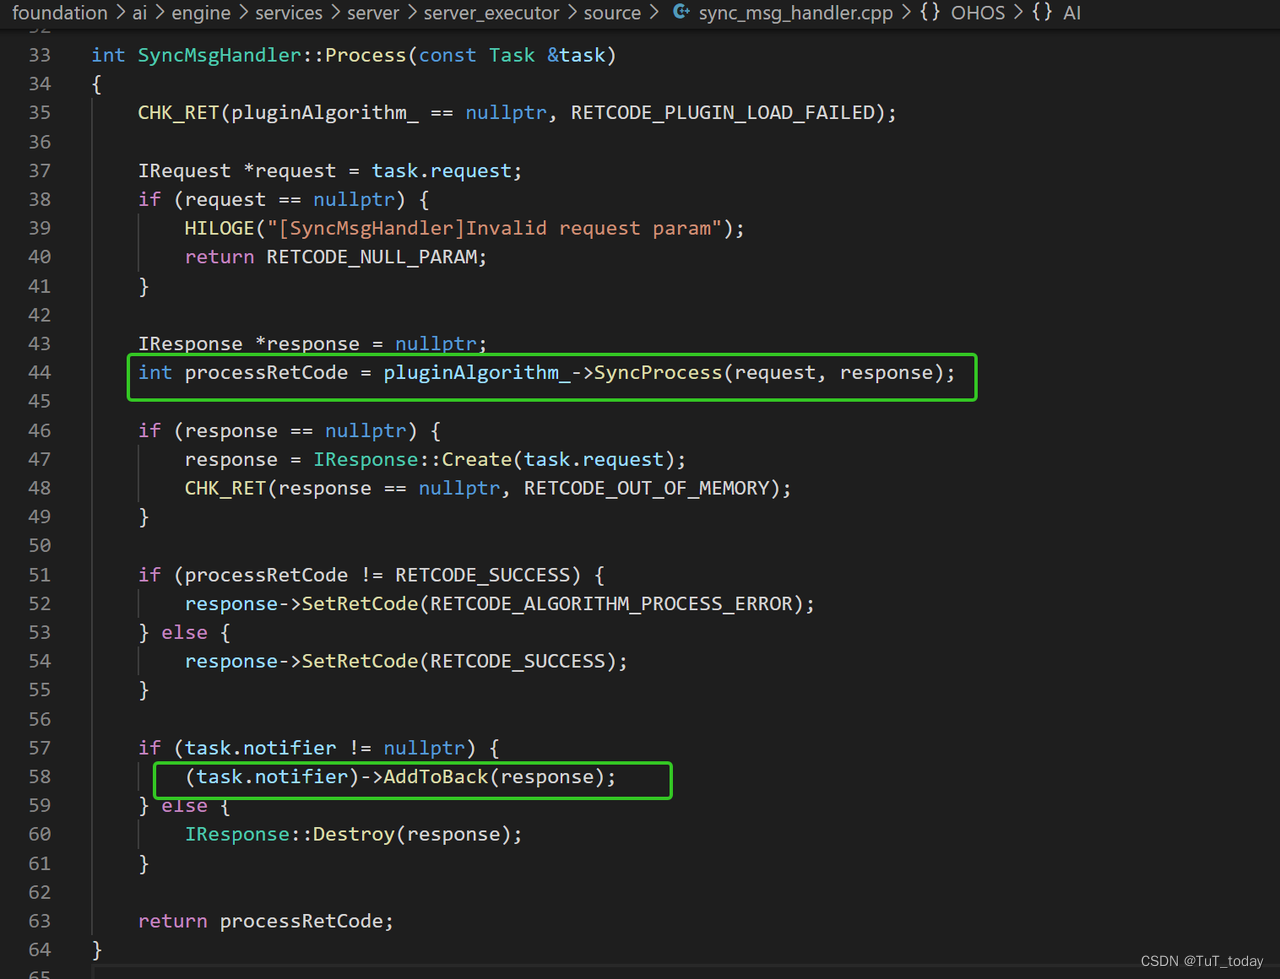Click RETCODE_NULL_PARAM on line 40
Viewport: 1280px width, 979px height.
[x=372, y=257]
